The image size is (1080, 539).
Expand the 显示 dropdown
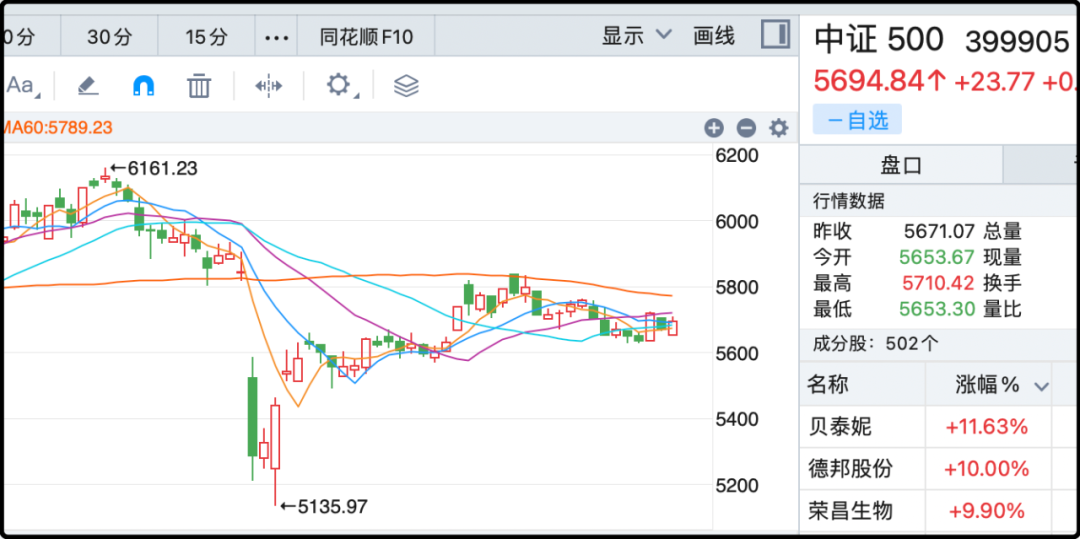tap(636, 36)
